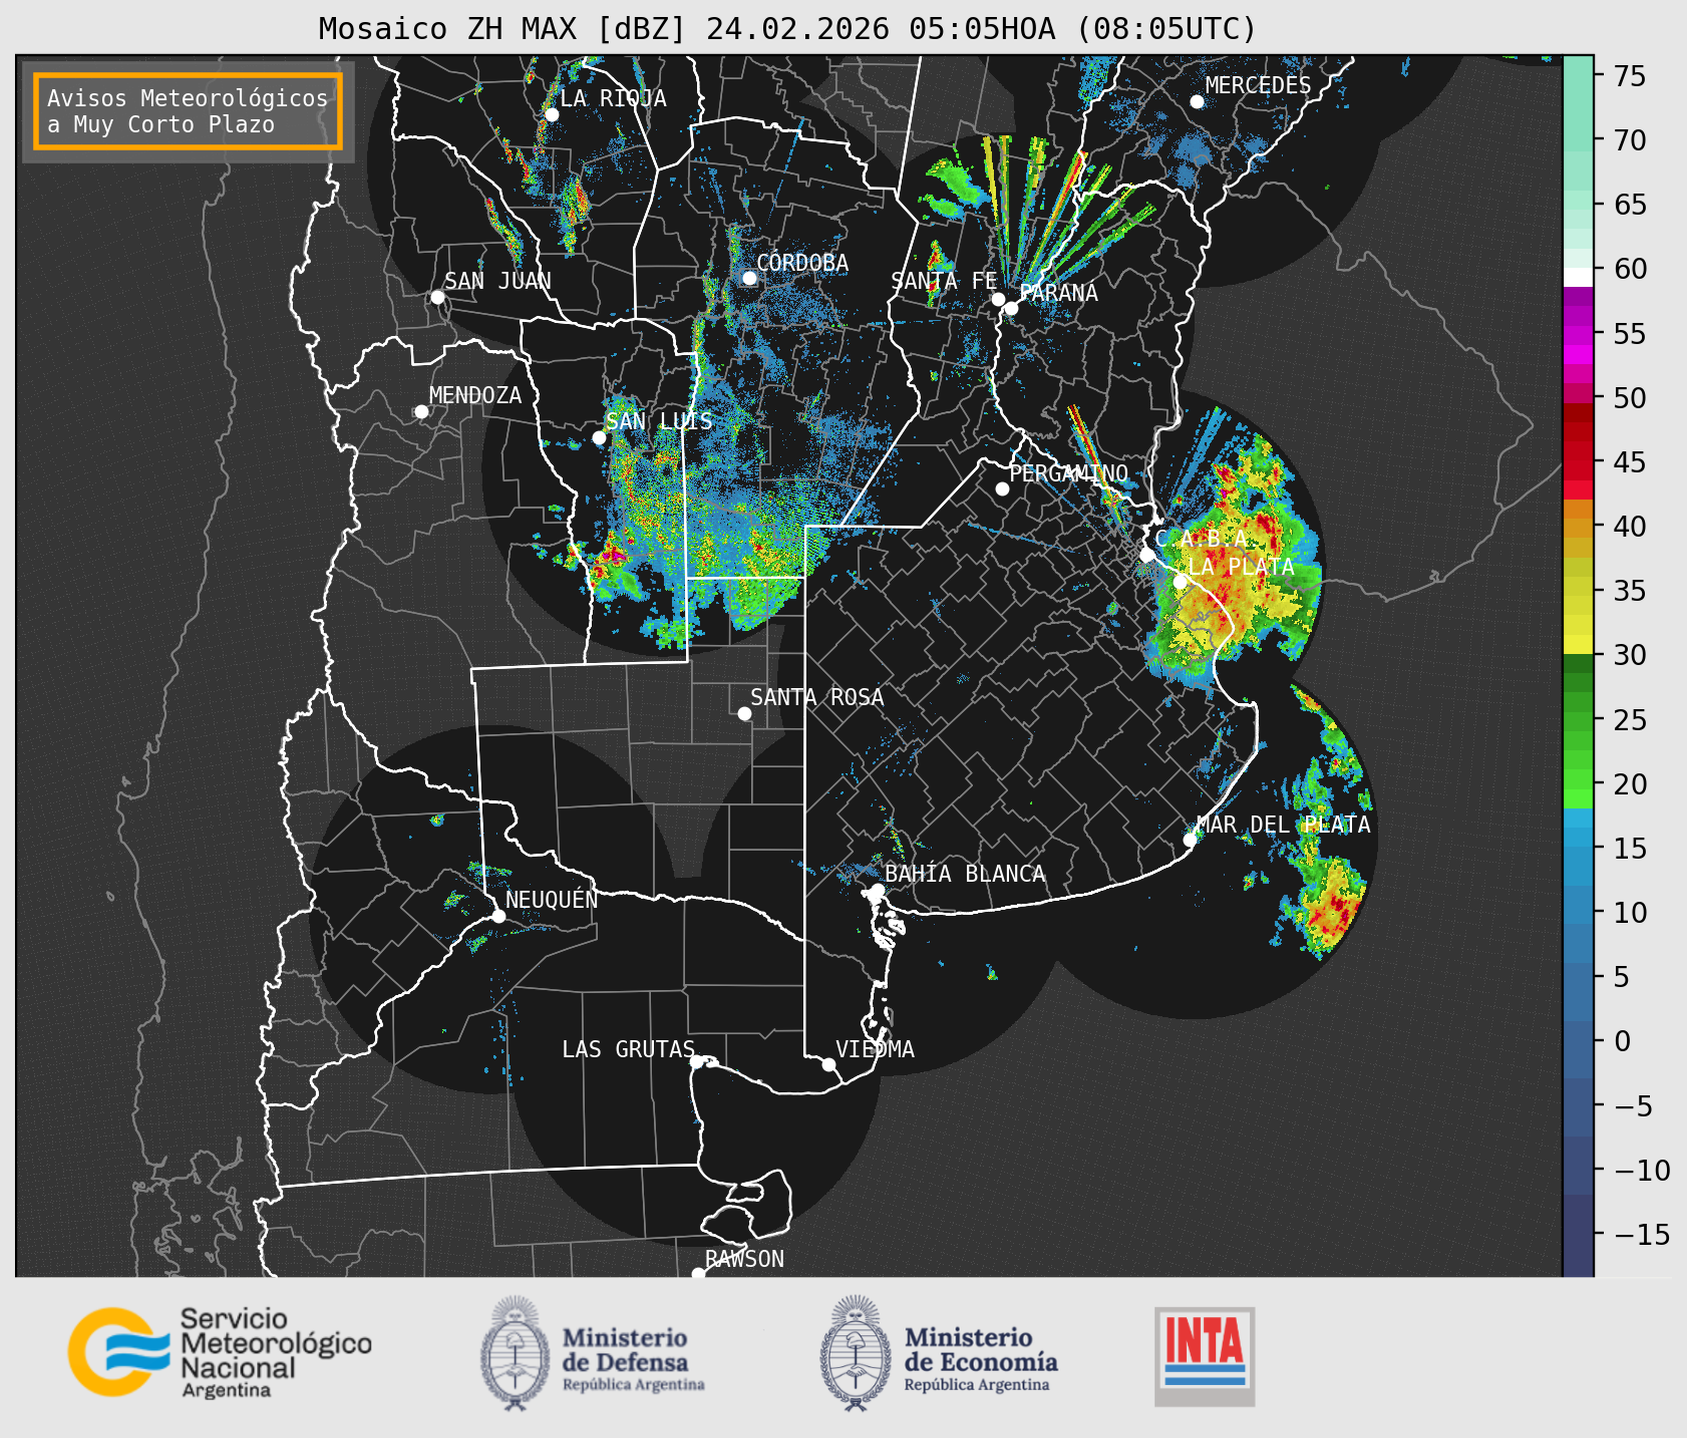The height and width of the screenshot is (1438, 1687).
Task: Click the San Luis city label
Action: coord(660,421)
